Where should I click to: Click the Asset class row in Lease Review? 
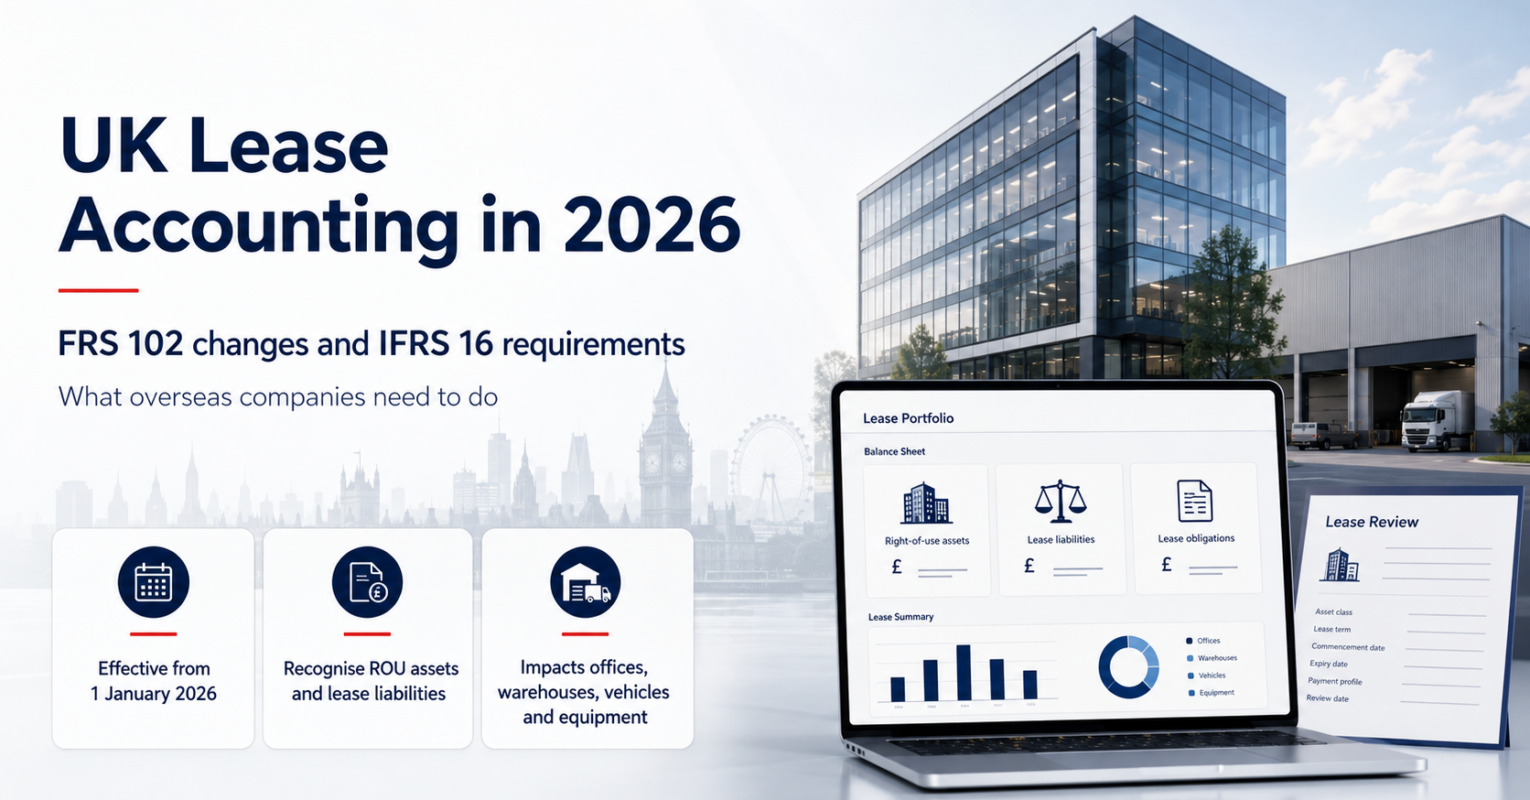coord(1400,612)
